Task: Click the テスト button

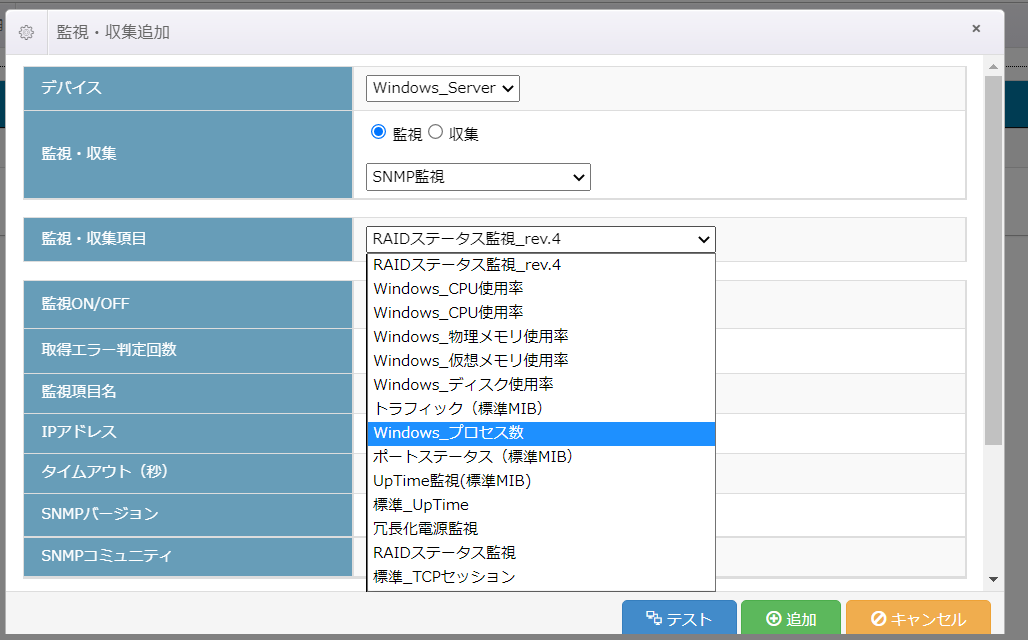Action: pyautogui.click(x=679, y=619)
